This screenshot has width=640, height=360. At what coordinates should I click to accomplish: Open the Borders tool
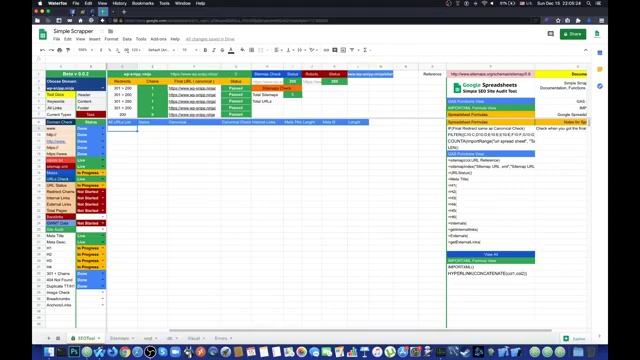251,50
